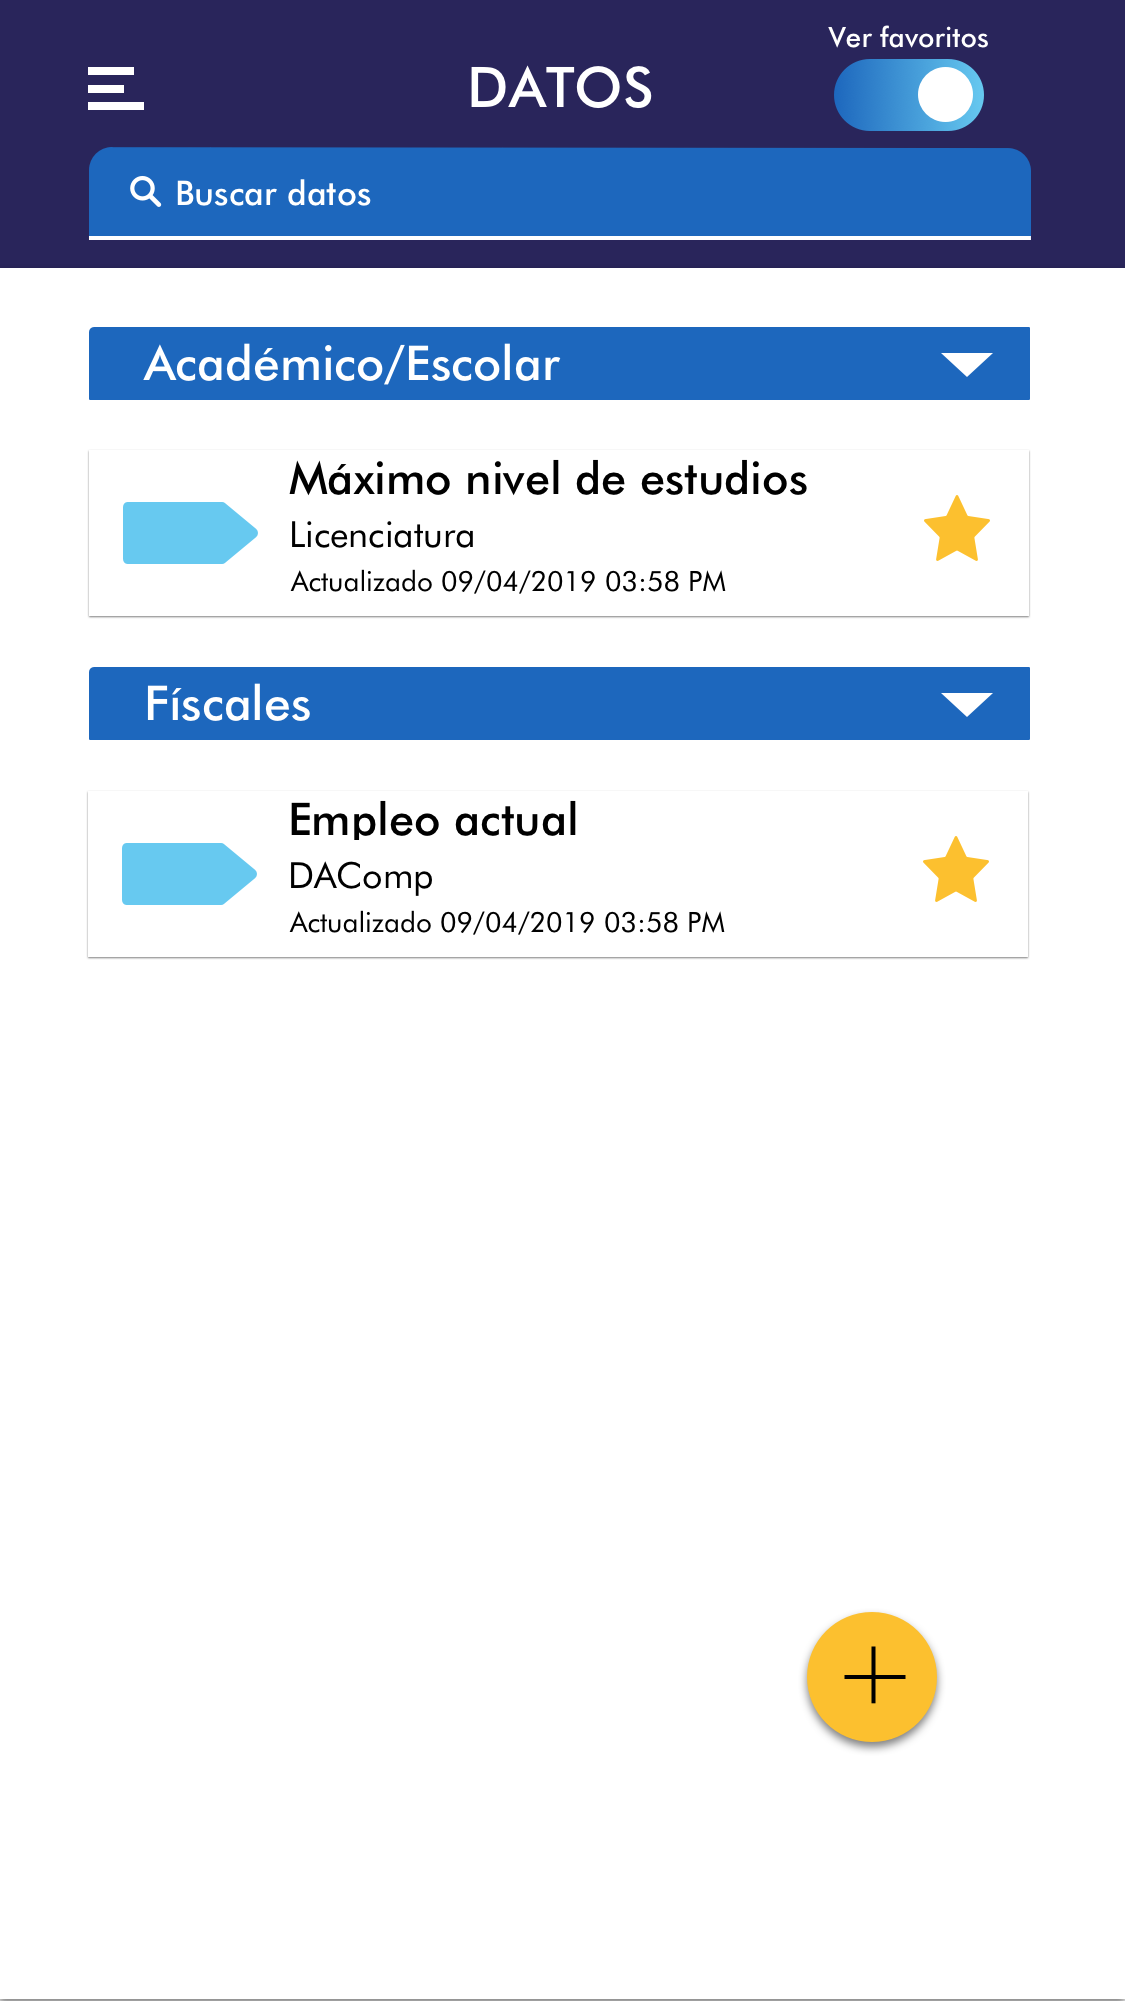Unfavorite Máximo nivel de estudios with its star

click(x=956, y=530)
